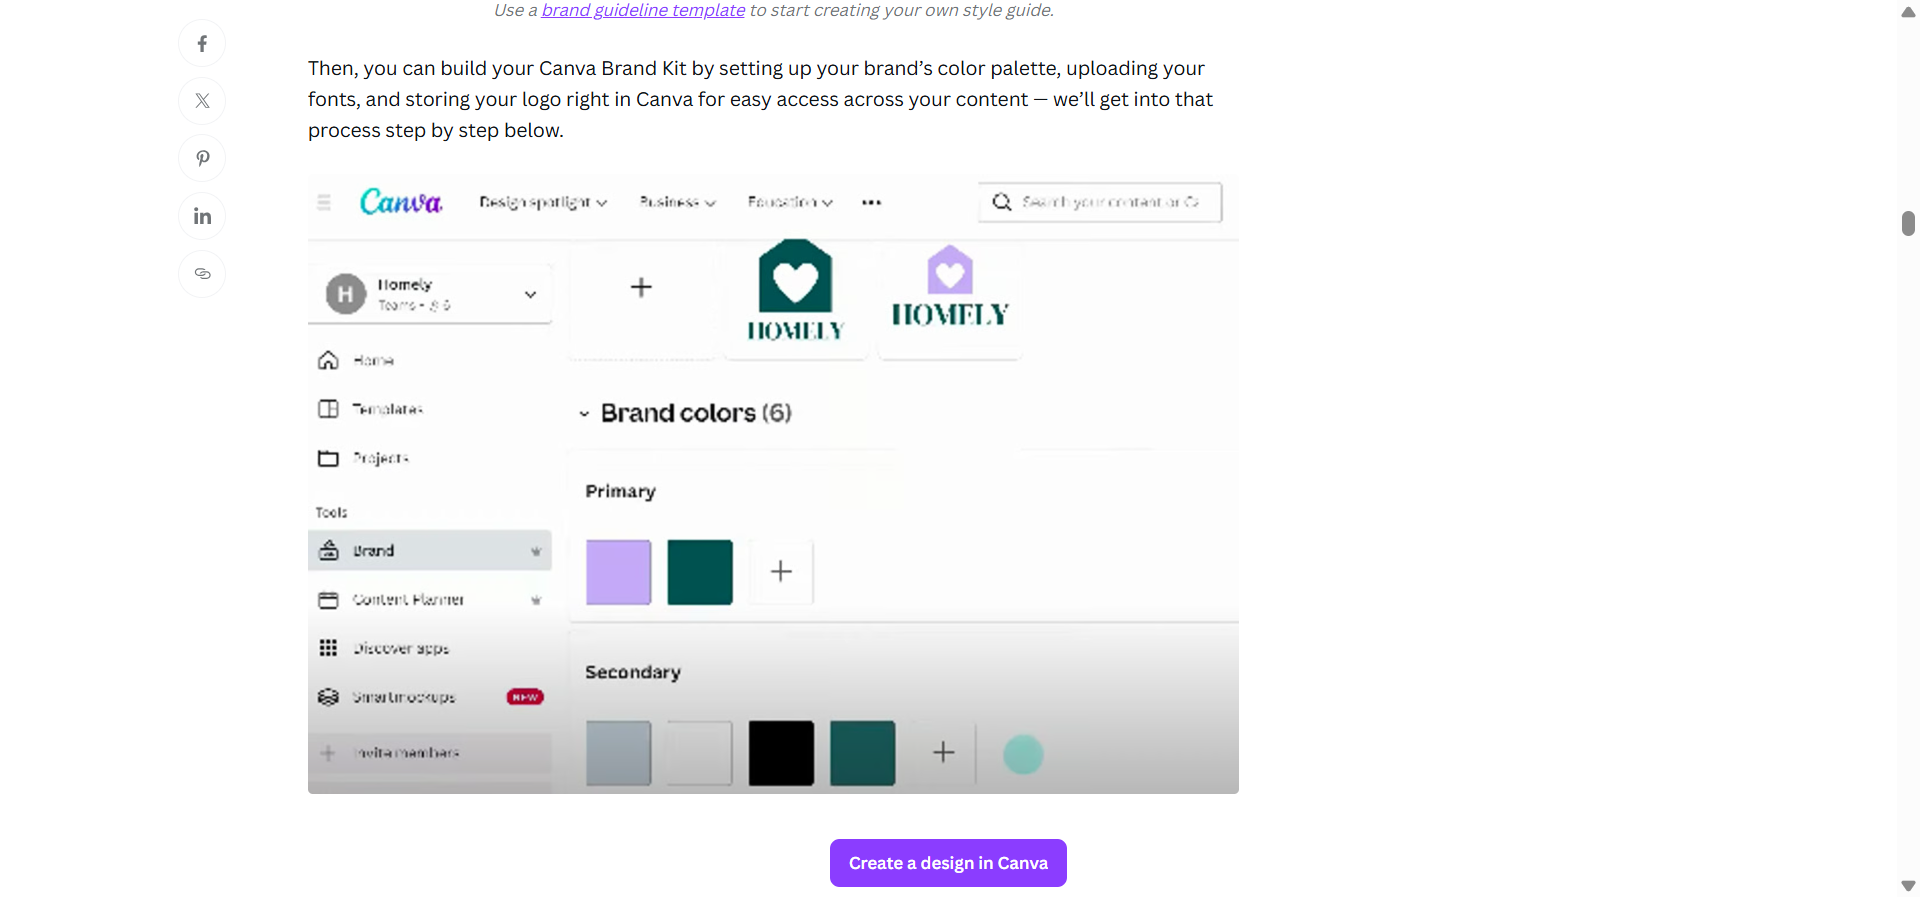Viewport: 1920px width, 897px height.
Task: Click the Search your content field
Action: [x=1100, y=202]
